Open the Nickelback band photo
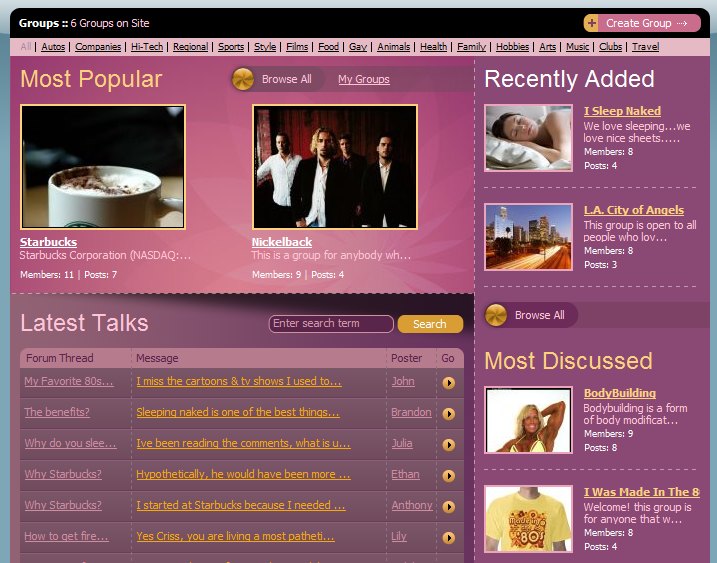The width and height of the screenshot is (717, 563). [x=334, y=167]
